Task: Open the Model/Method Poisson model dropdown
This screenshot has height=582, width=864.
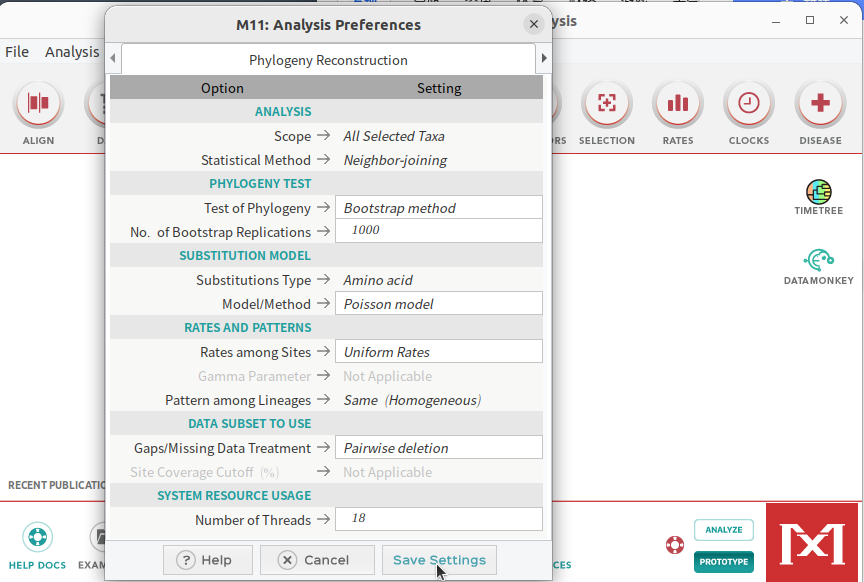Action: click(438, 304)
